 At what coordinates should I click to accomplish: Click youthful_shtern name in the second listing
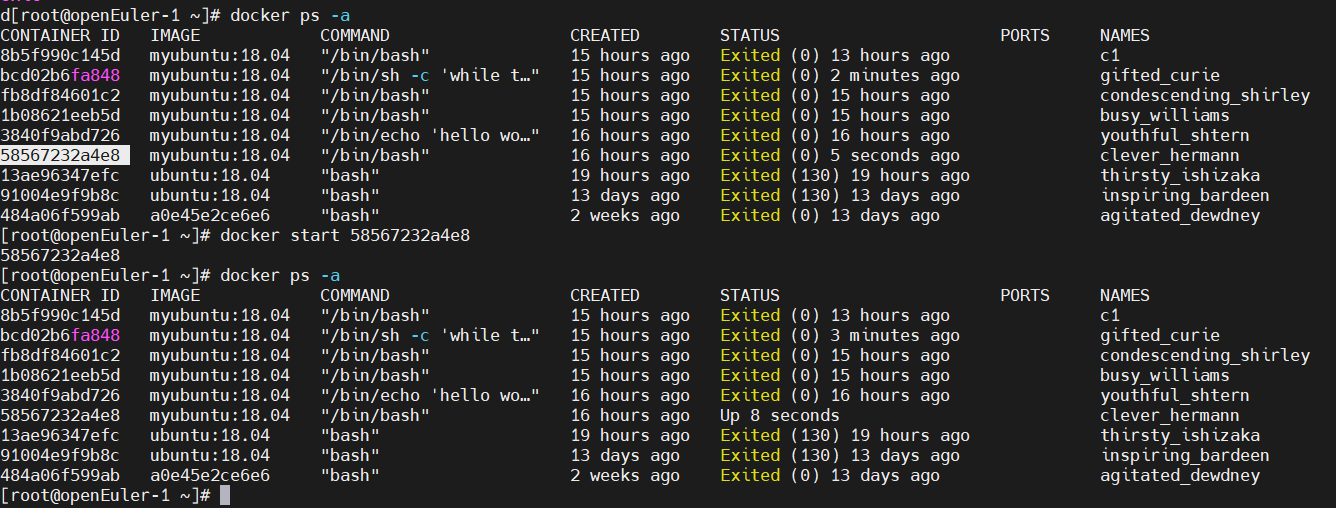1175,395
